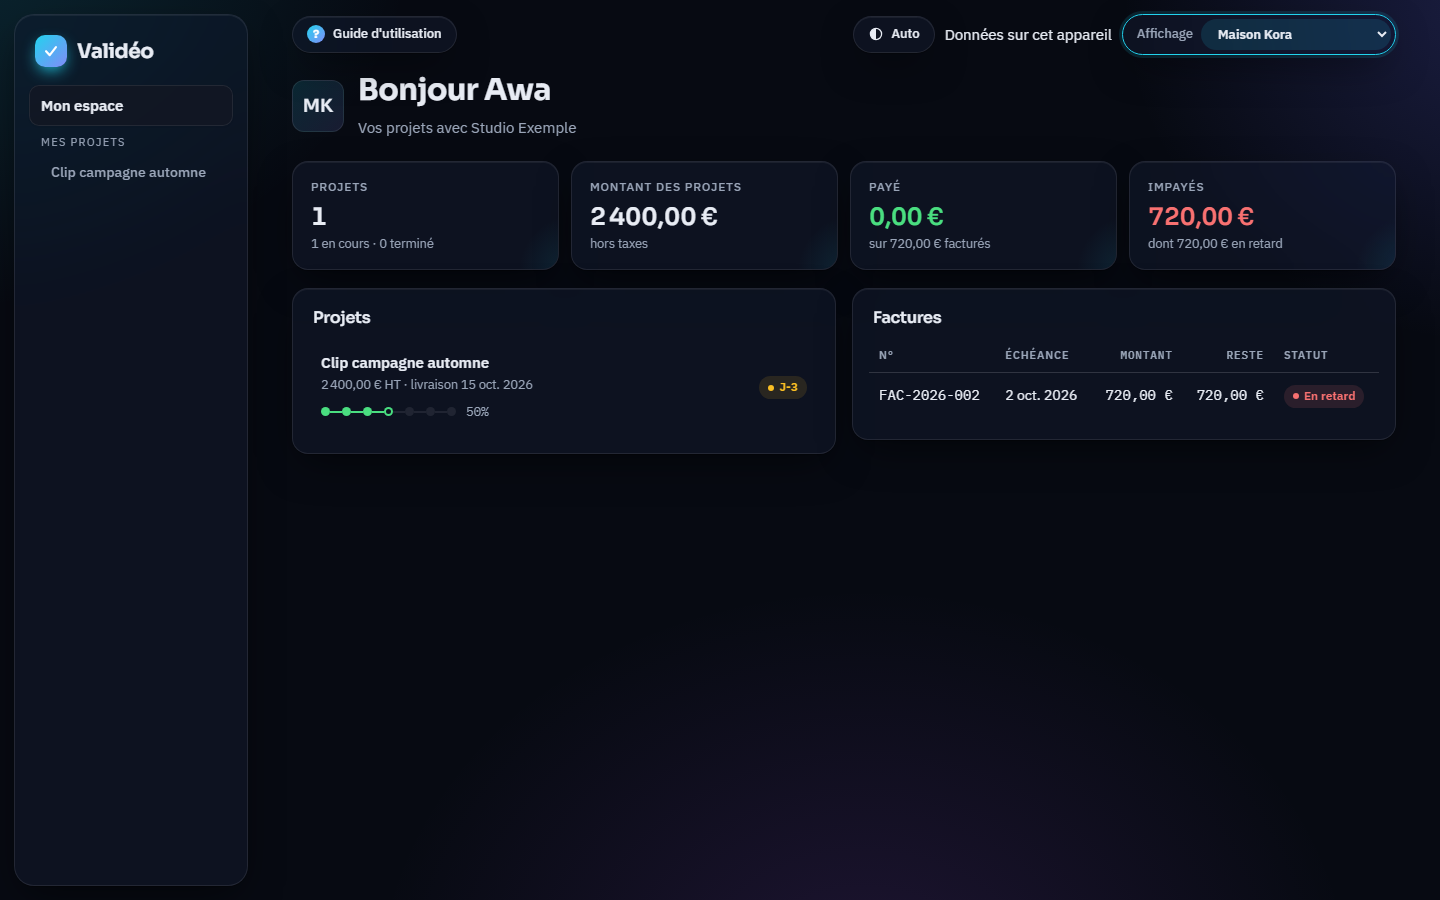
Task: Click the invoice number FAC-2026-002
Action: (x=929, y=396)
